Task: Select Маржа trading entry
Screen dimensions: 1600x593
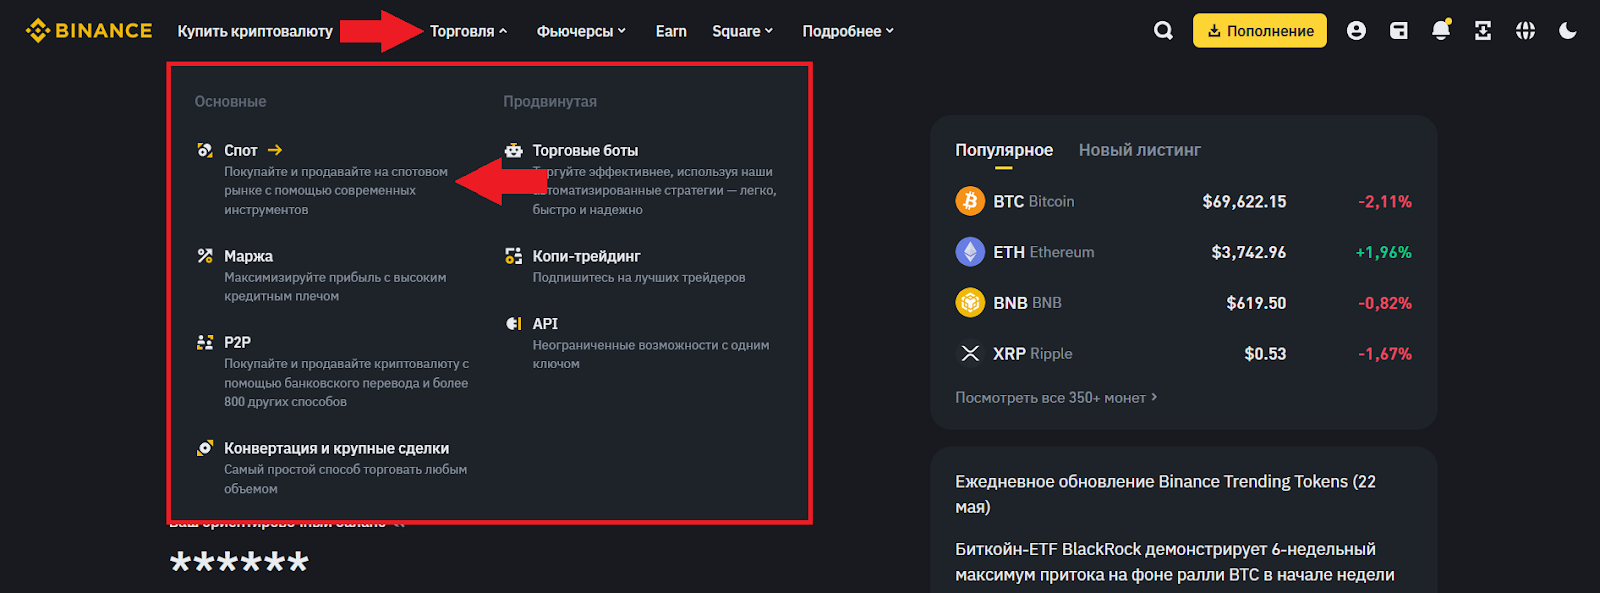Action: (x=334, y=275)
